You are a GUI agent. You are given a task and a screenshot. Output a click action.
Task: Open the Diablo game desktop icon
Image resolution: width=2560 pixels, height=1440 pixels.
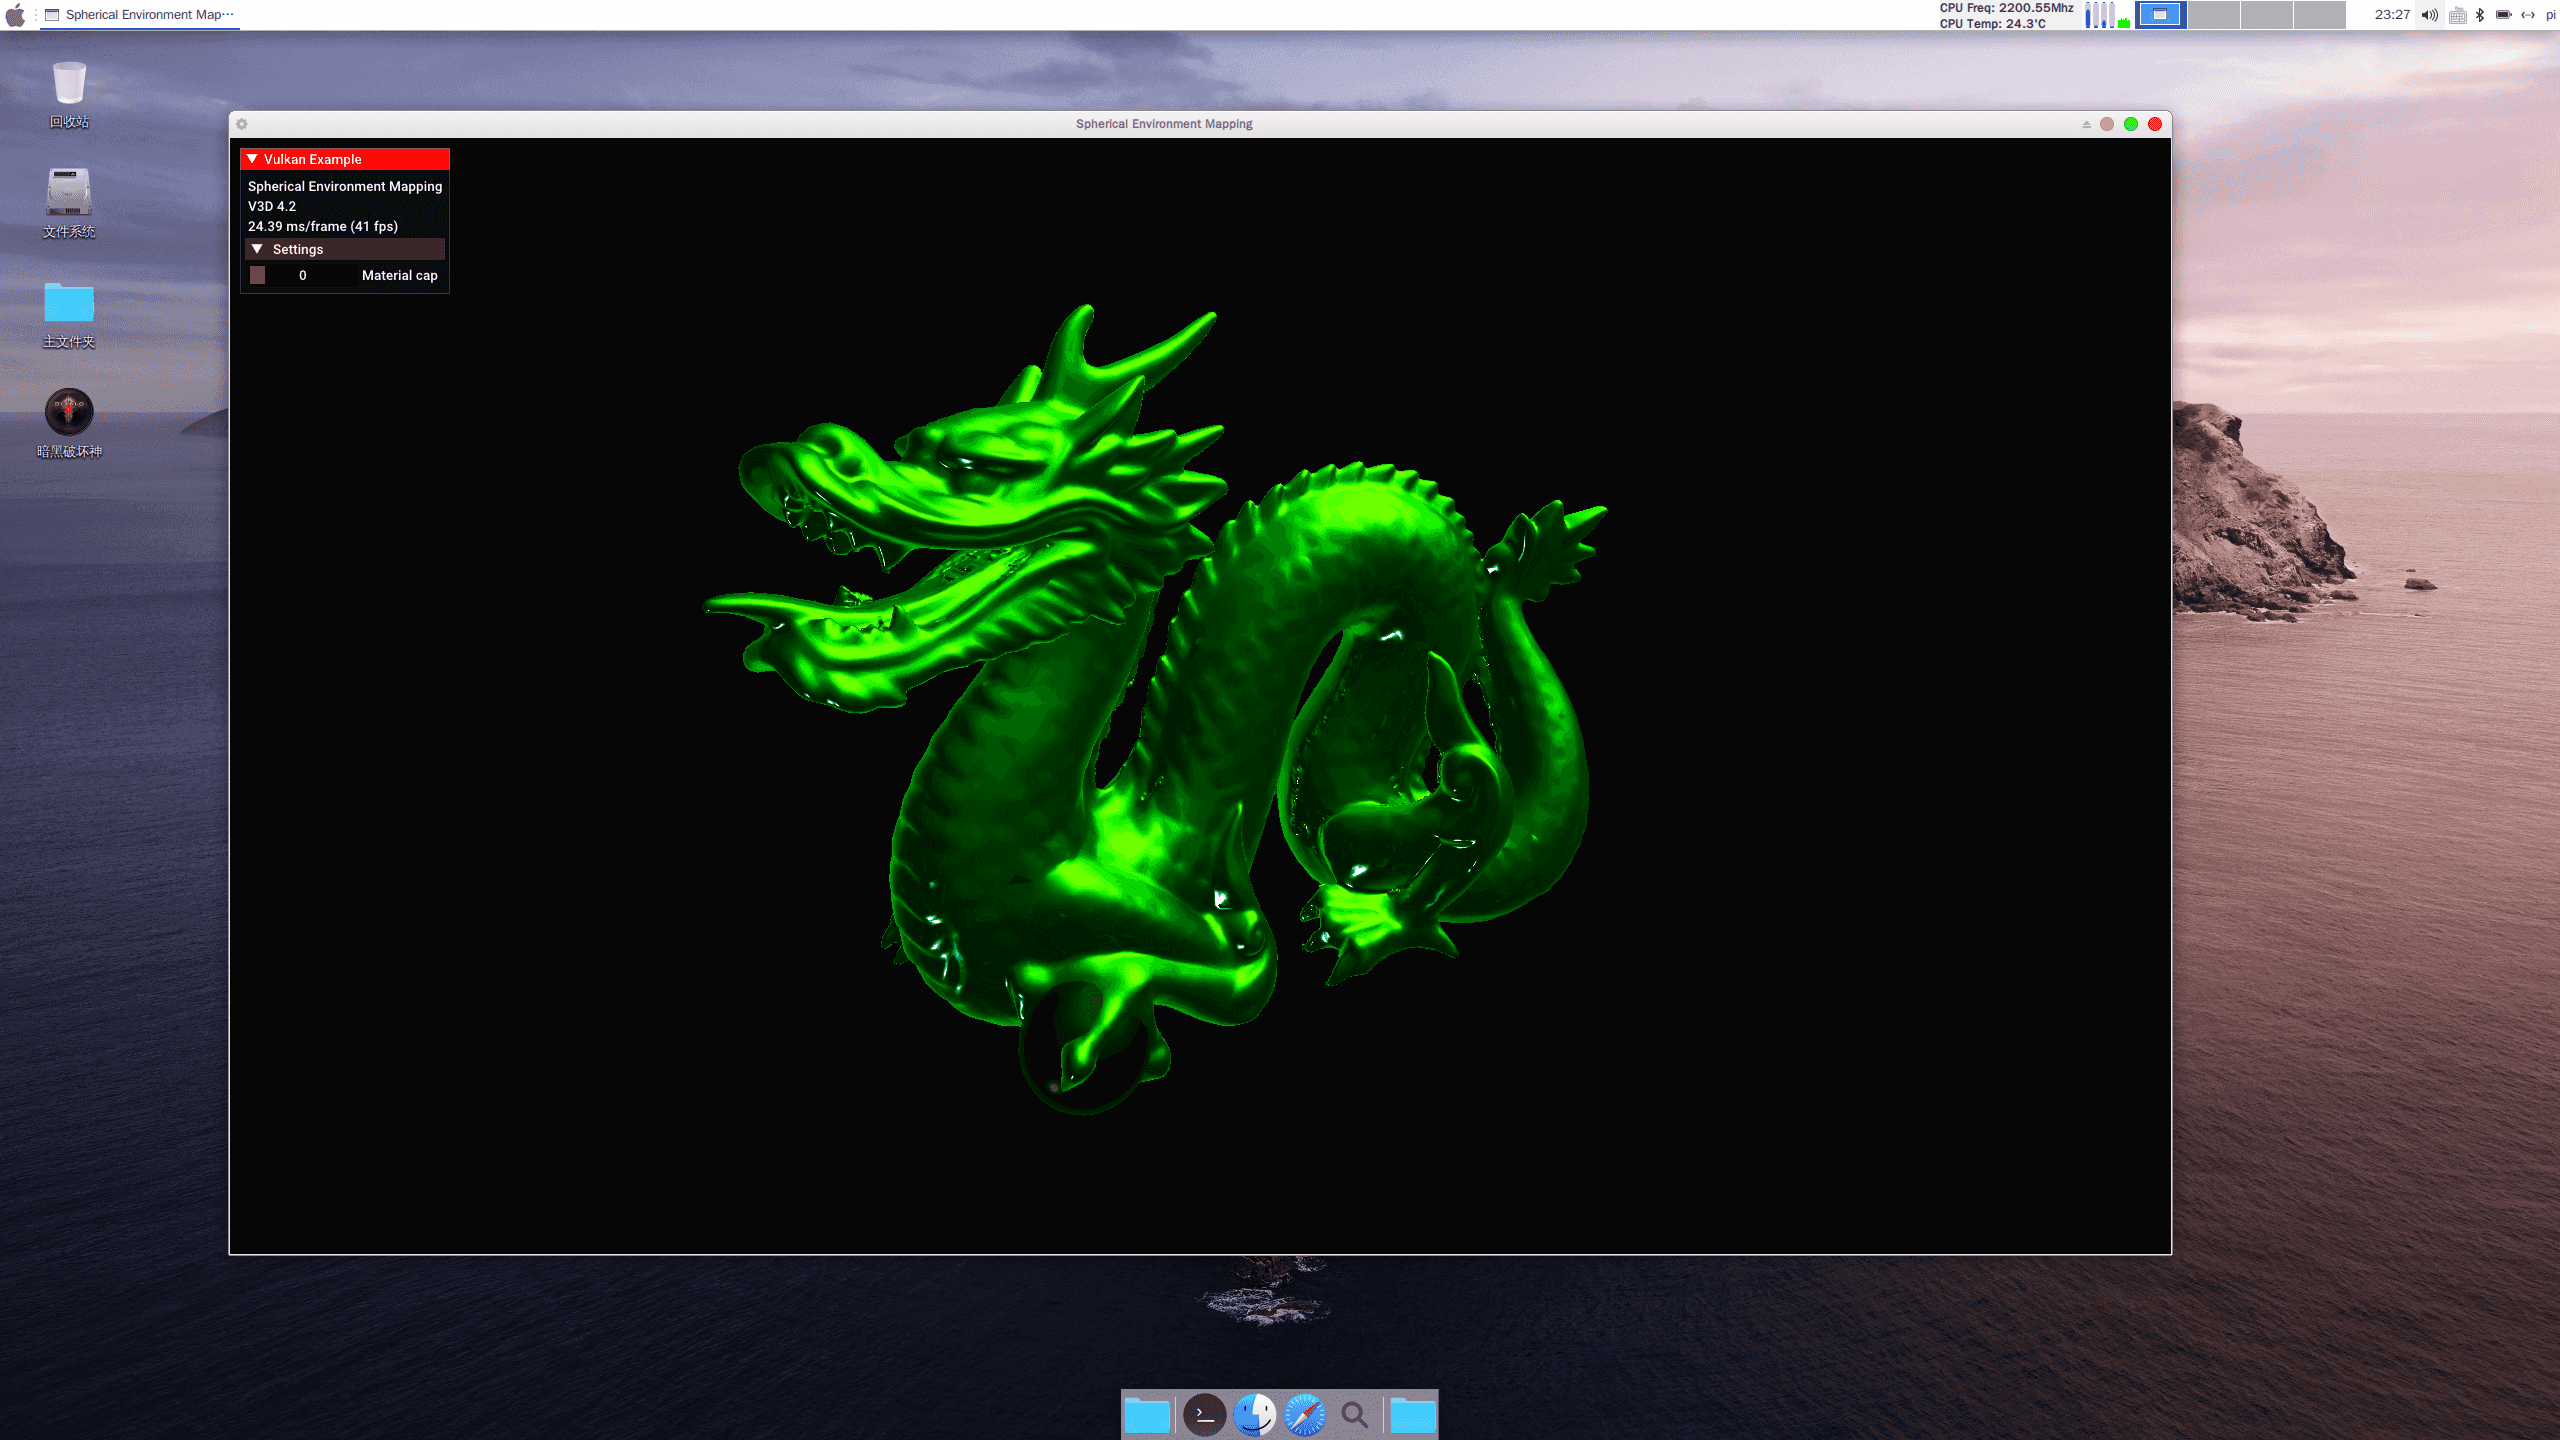(x=69, y=412)
